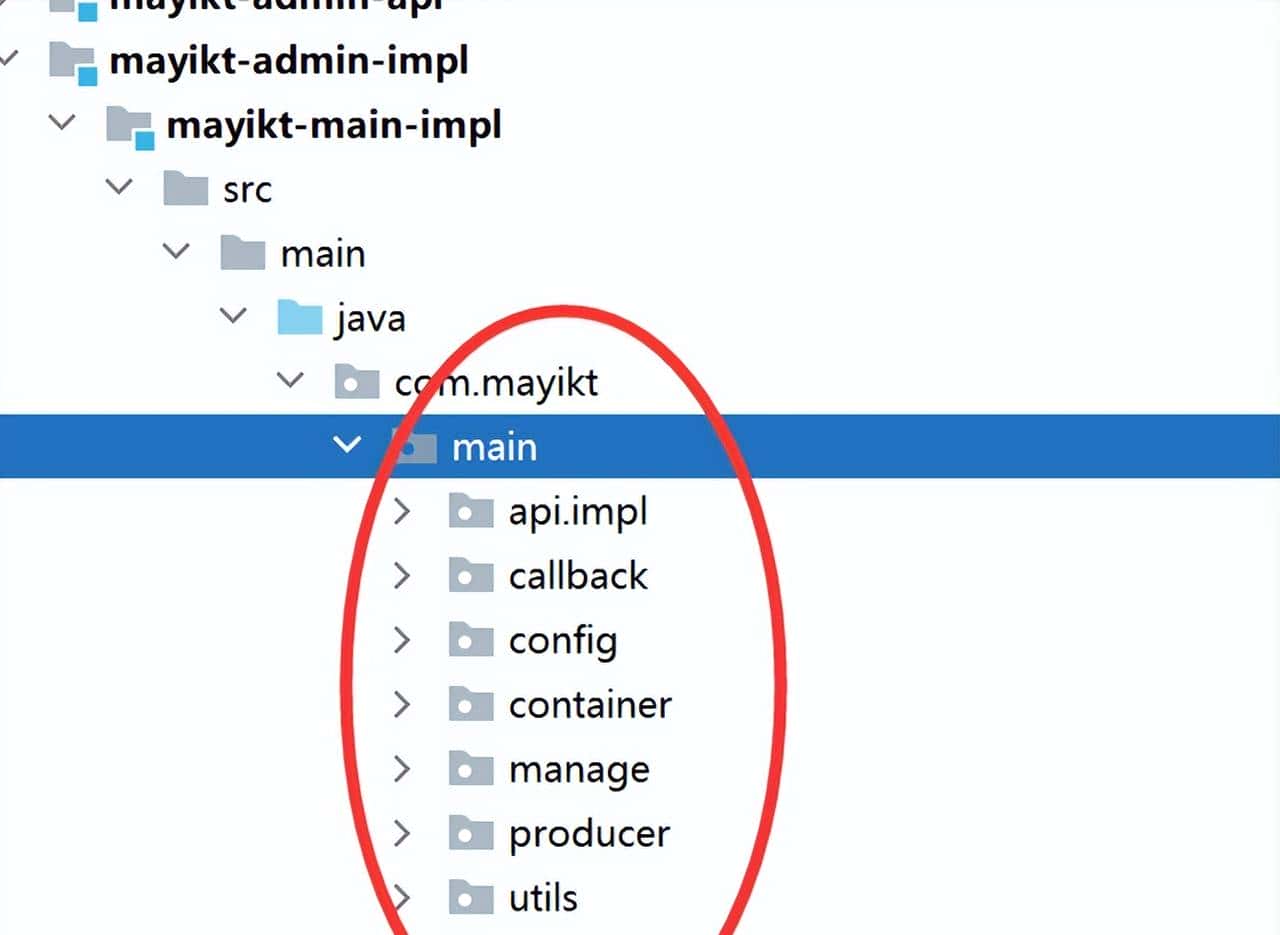The image size is (1280, 935).
Task: Select the mayikt-admin-impl module label
Action: [288, 62]
